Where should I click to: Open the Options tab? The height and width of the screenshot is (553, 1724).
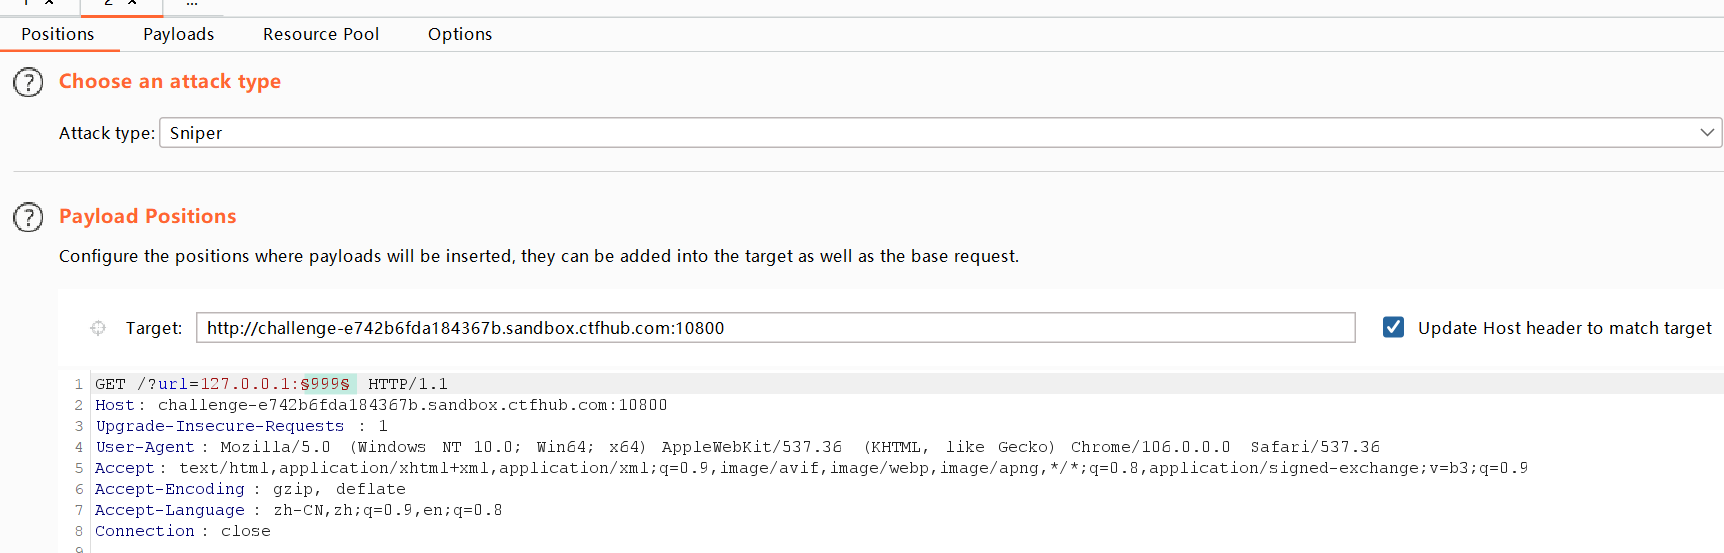tap(460, 34)
